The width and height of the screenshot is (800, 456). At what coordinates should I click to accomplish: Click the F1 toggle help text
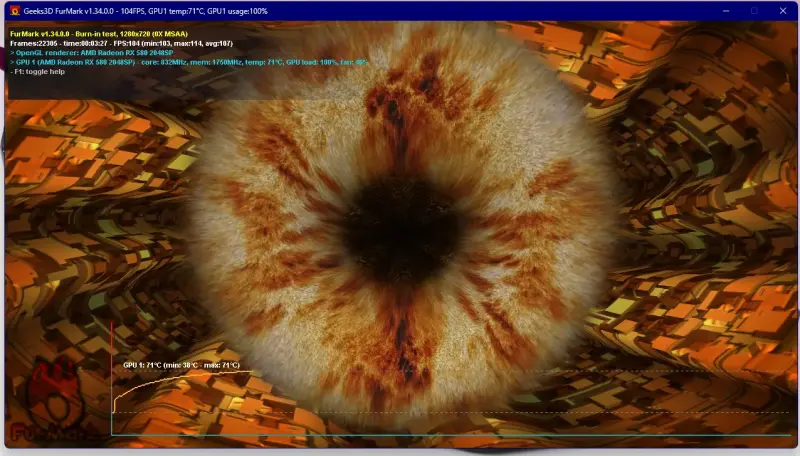click(36, 71)
